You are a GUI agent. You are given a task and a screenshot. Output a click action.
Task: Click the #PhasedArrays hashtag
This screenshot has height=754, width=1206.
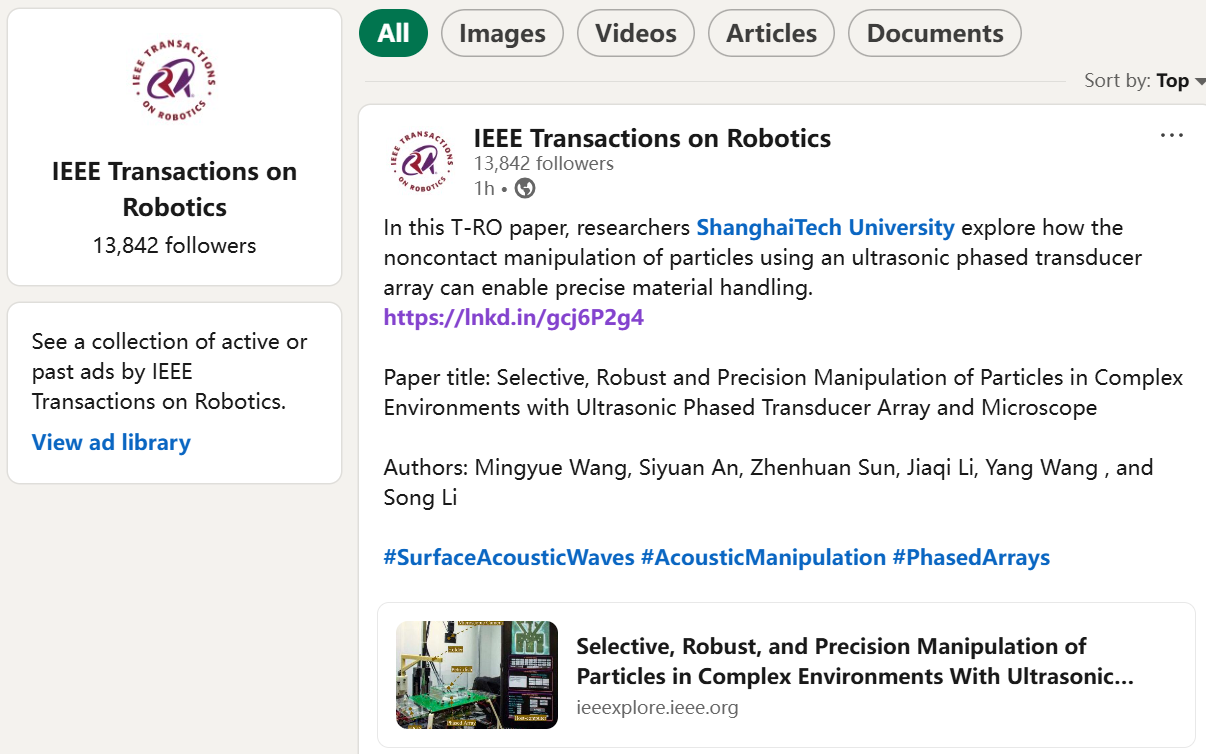[x=970, y=557]
